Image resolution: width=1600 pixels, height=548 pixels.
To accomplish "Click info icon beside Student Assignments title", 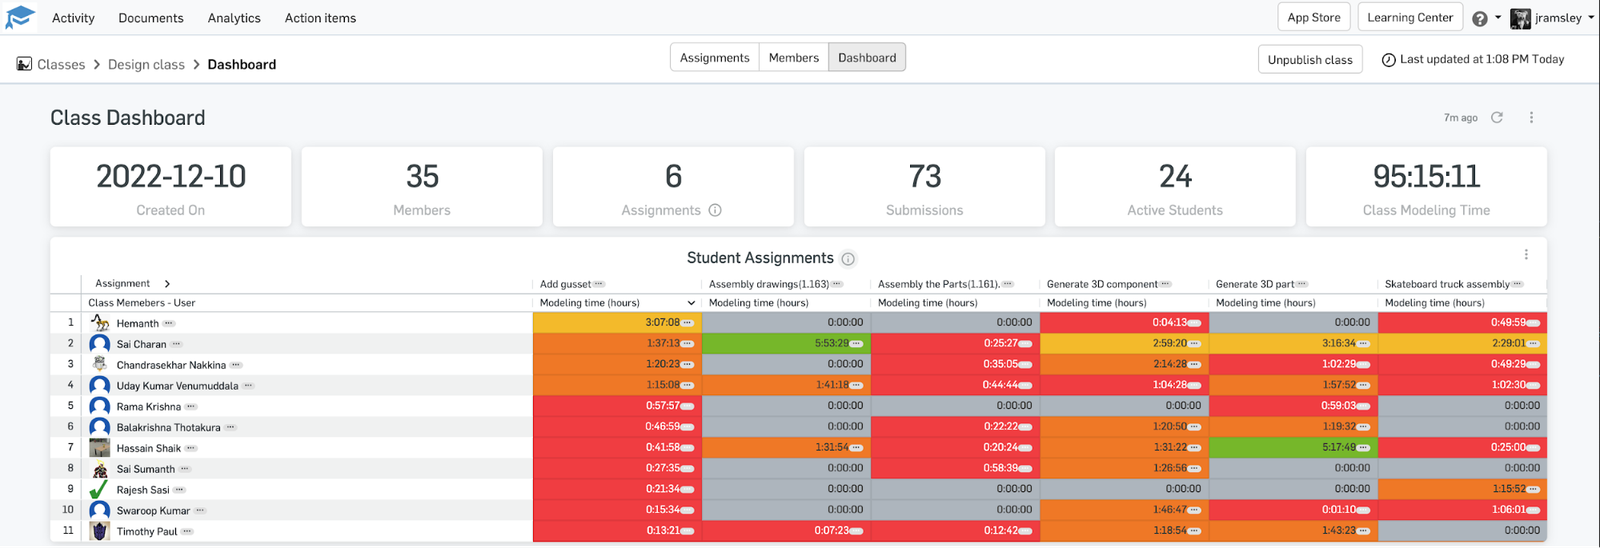I will tap(848, 259).
